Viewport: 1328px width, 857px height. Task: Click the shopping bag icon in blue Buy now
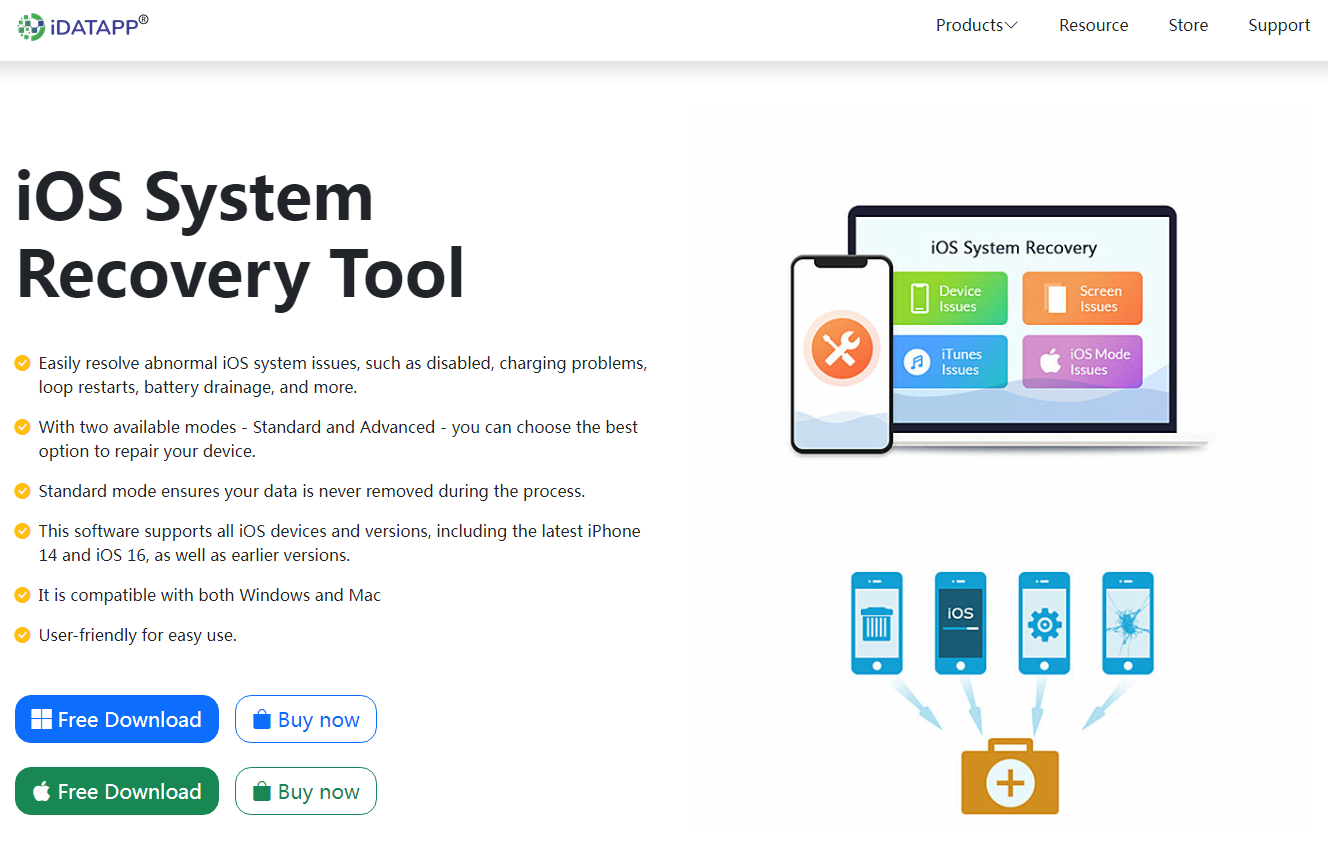[x=262, y=719]
